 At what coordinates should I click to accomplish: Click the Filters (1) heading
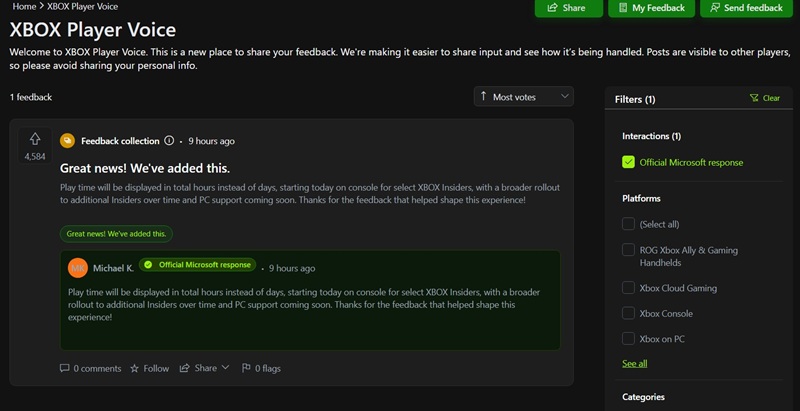pos(635,99)
